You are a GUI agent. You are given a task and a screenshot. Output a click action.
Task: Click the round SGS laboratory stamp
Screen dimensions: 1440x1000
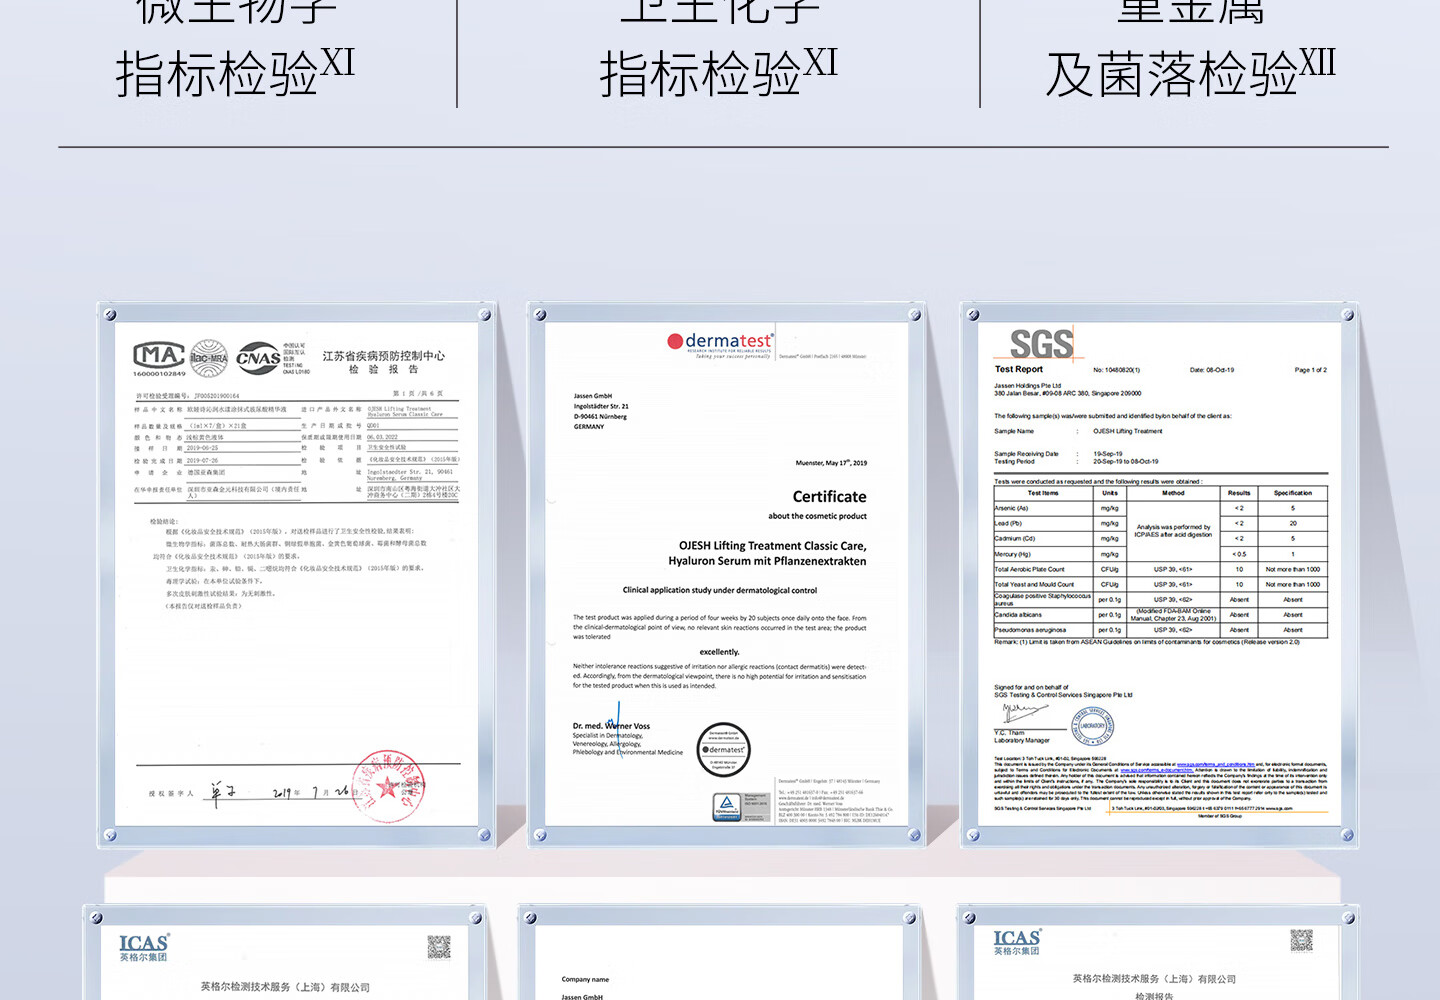pyautogui.click(x=1093, y=726)
